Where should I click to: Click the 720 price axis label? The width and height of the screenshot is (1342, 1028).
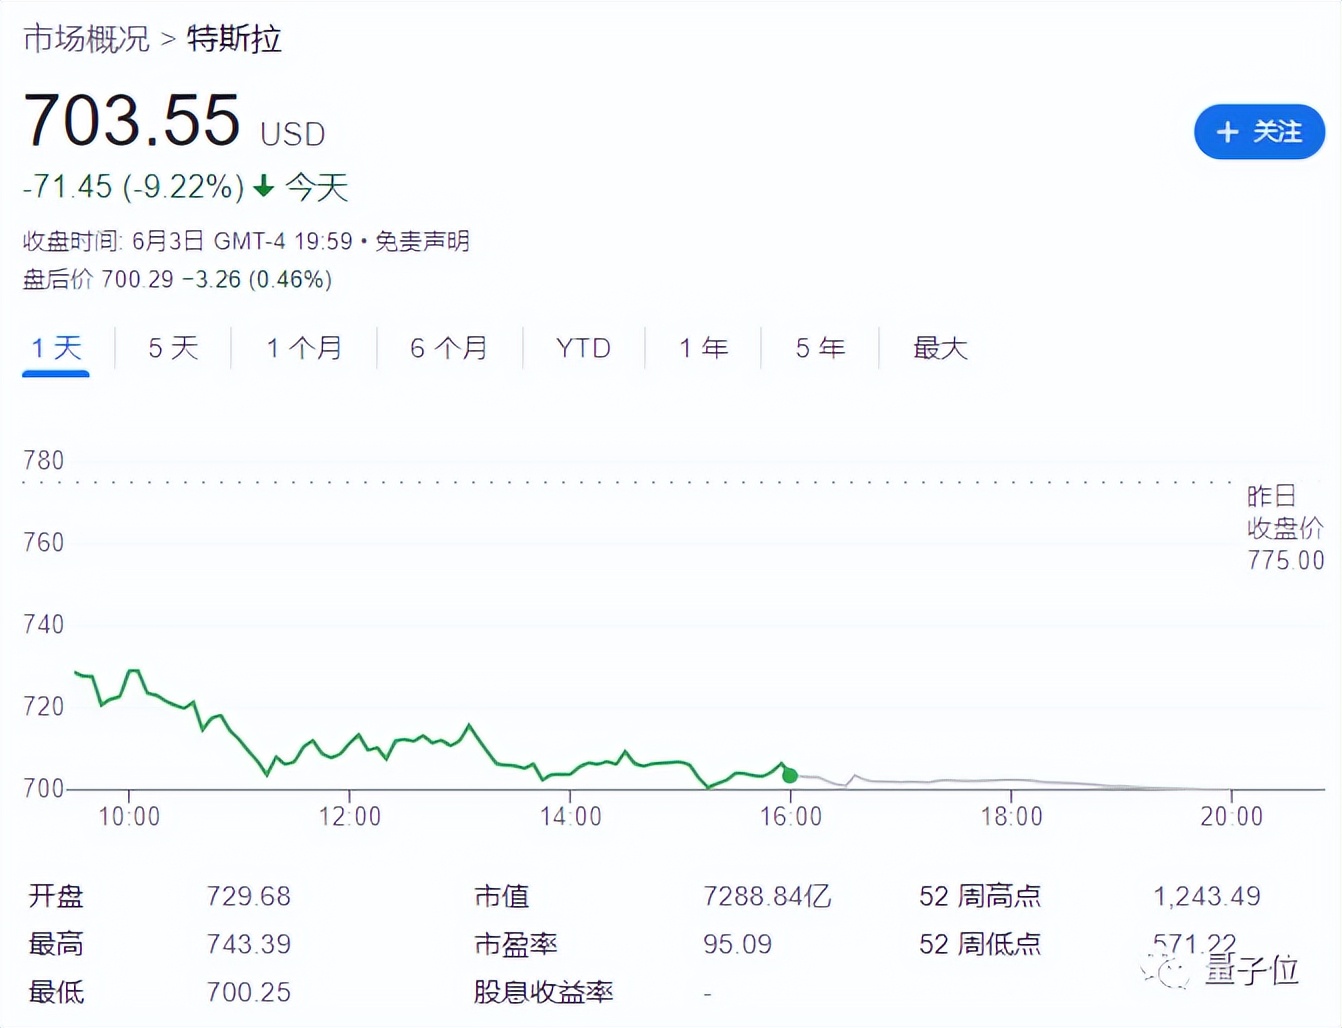[x=43, y=706]
